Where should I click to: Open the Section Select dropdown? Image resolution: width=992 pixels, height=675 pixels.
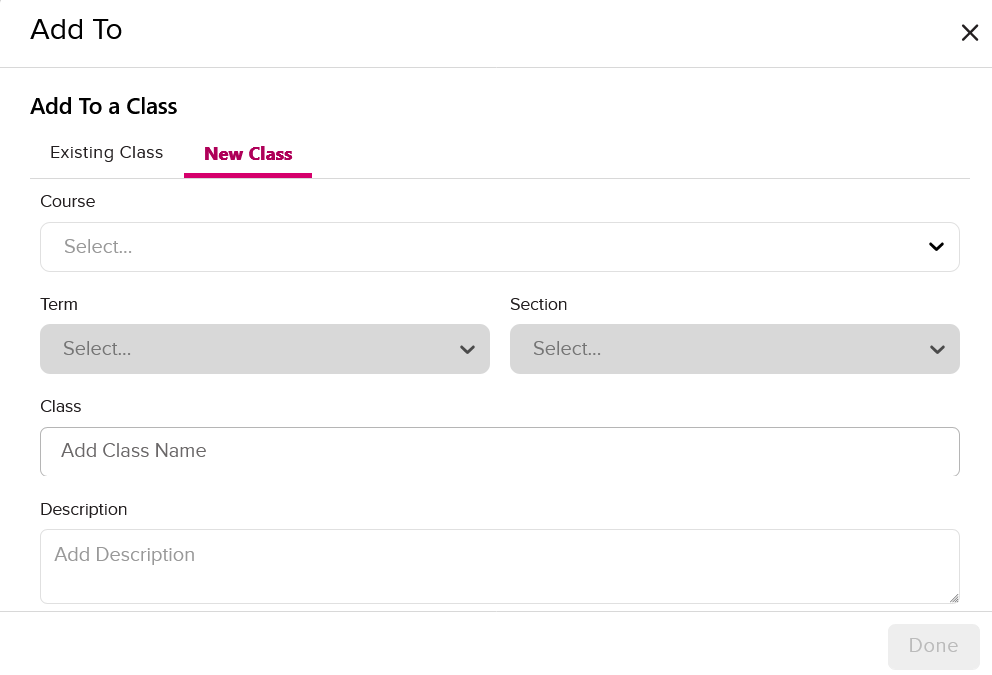pos(720,349)
